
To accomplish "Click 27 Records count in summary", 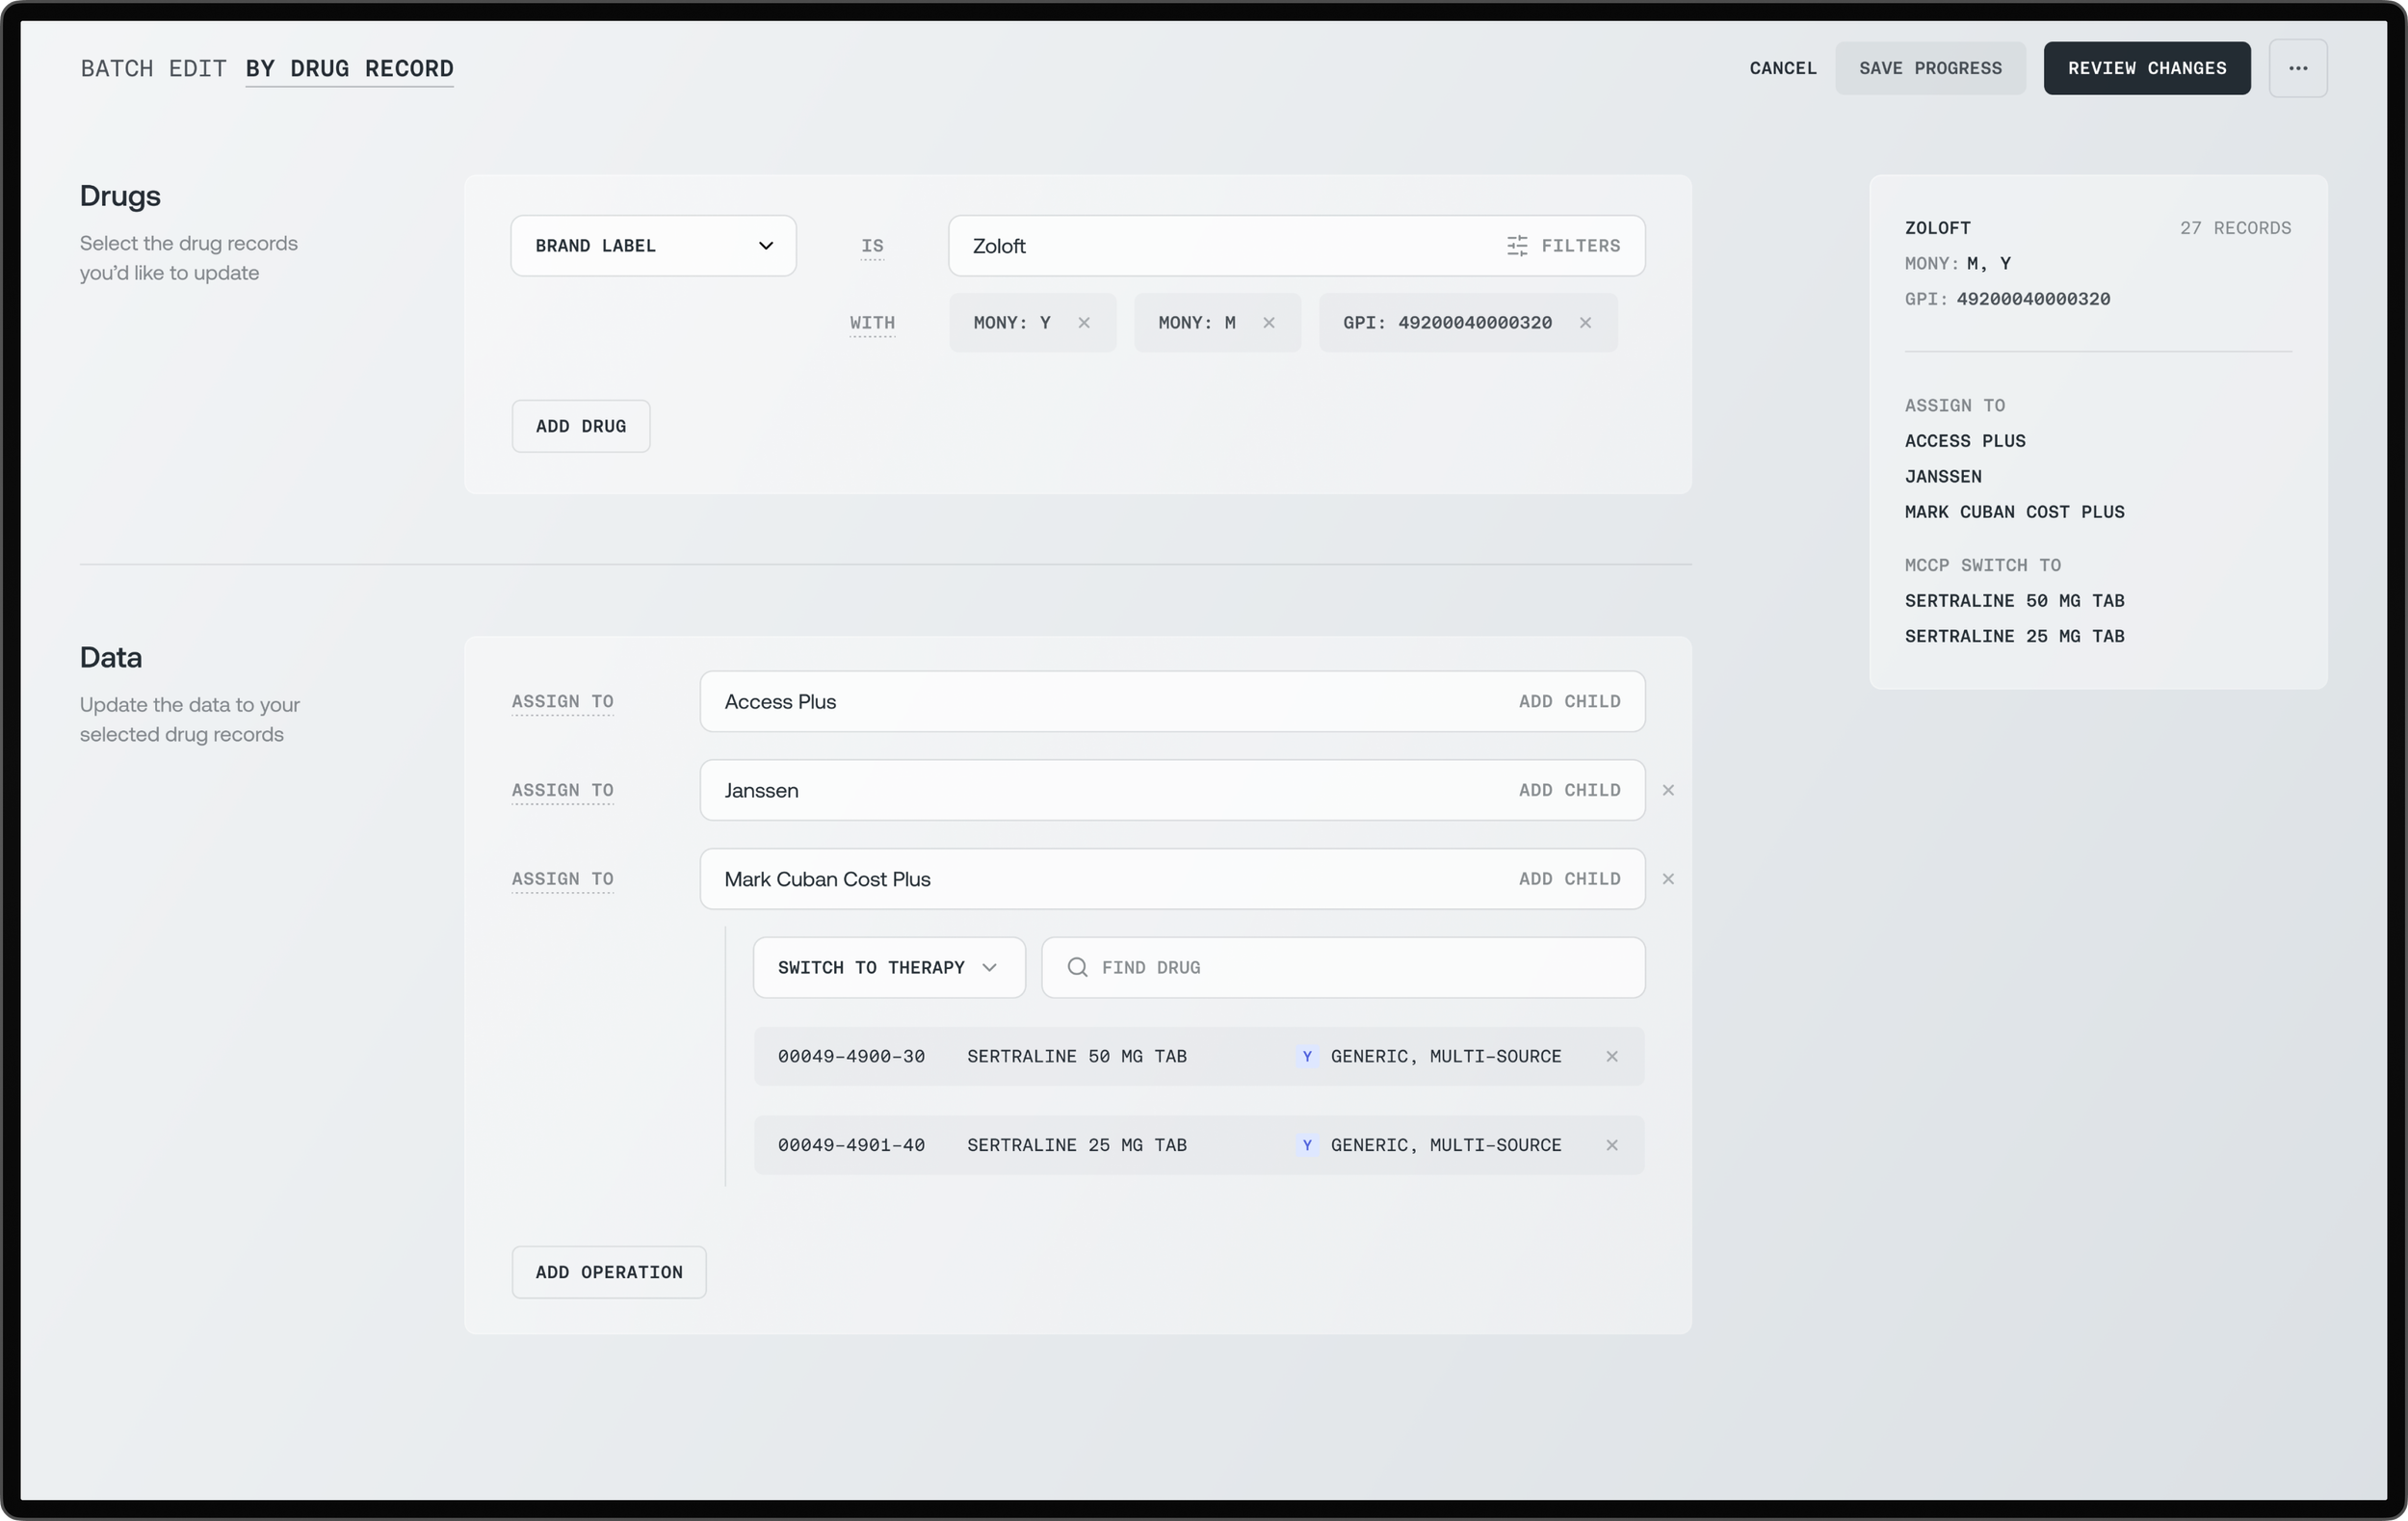I will tap(2234, 228).
